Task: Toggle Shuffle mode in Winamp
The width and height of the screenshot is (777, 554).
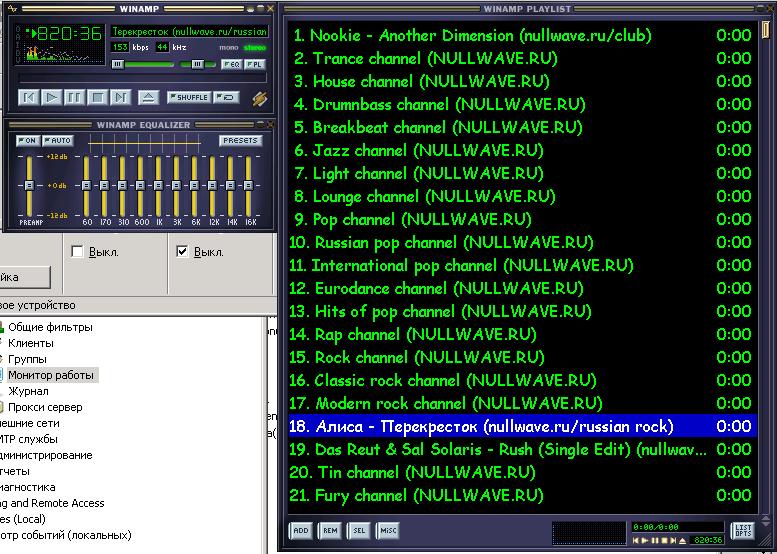Action: 189,97
